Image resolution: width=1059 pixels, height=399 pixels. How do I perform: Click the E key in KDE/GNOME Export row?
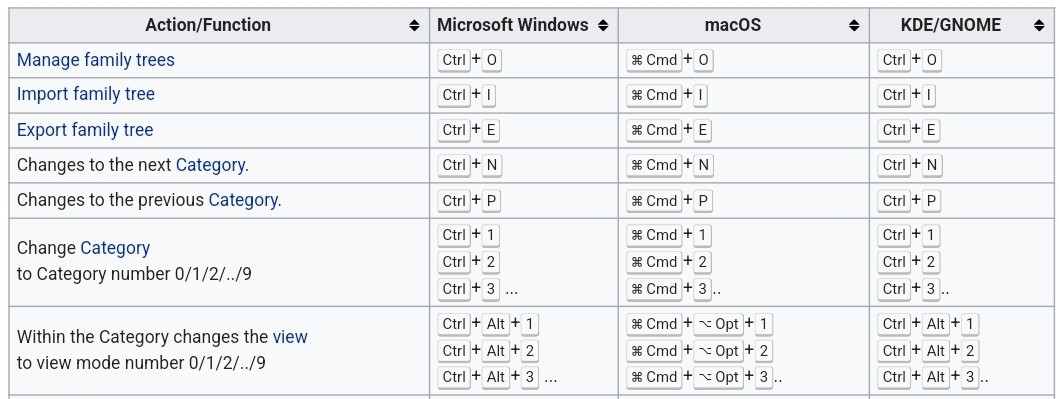click(x=930, y=130)
